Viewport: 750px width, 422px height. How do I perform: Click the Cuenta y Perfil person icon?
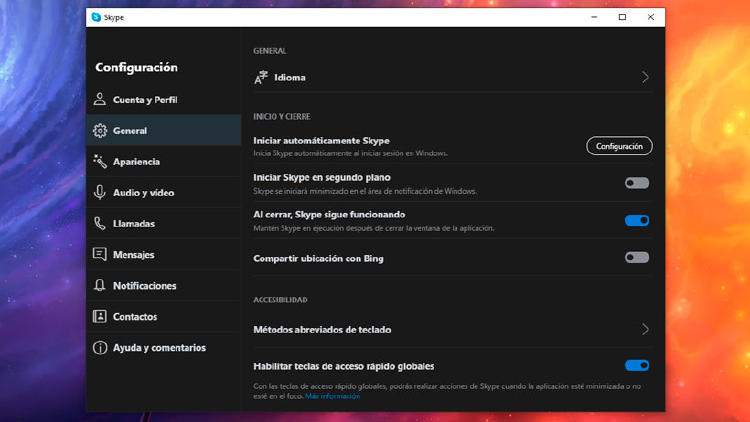pos(100,100)
